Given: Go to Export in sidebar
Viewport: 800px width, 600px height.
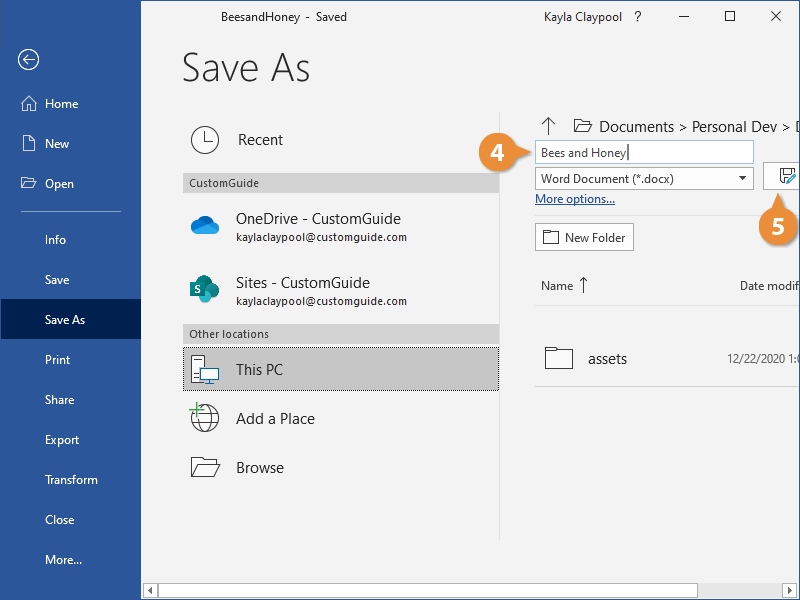Looking at the screenshot, I should tap(62, 440).
